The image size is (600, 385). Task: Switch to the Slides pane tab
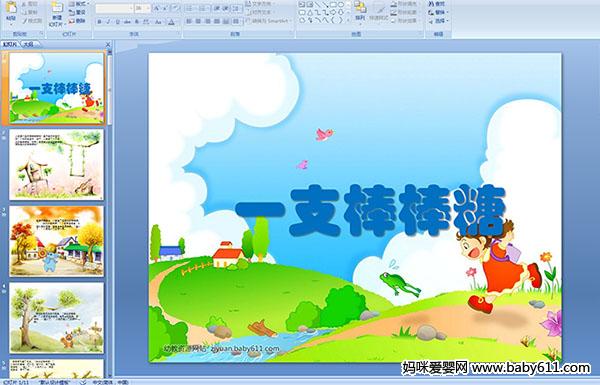click(10, 44)
